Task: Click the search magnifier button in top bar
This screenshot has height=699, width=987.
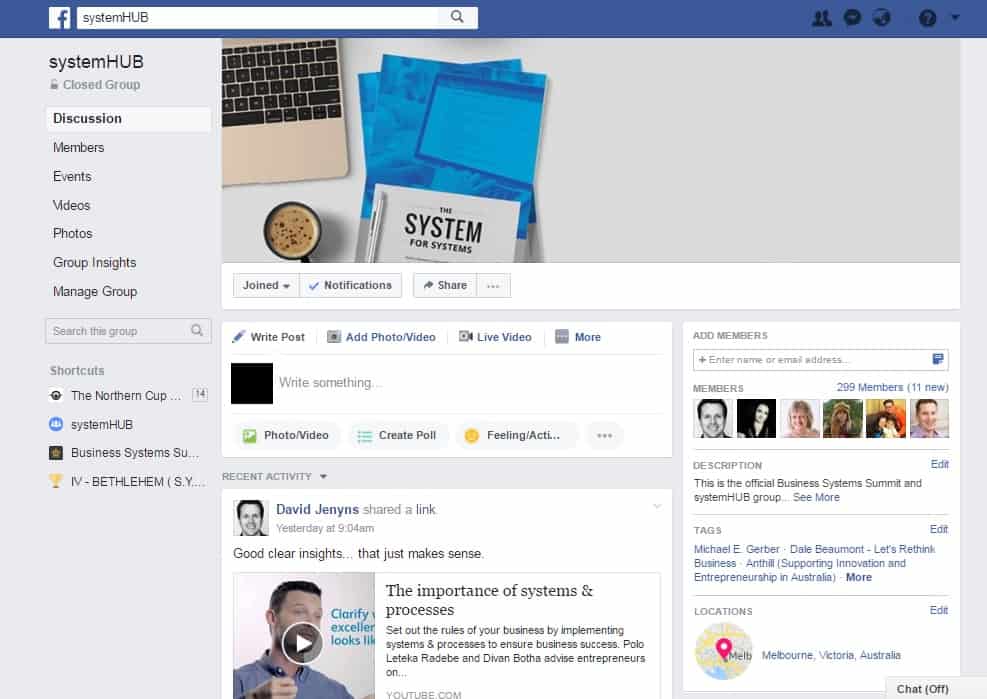Action: [457, 17]
